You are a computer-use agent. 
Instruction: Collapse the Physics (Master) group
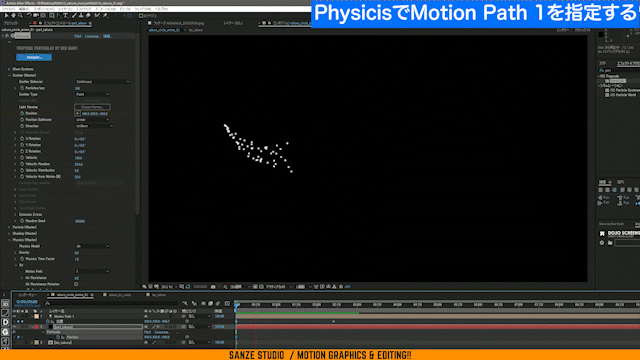9,240
